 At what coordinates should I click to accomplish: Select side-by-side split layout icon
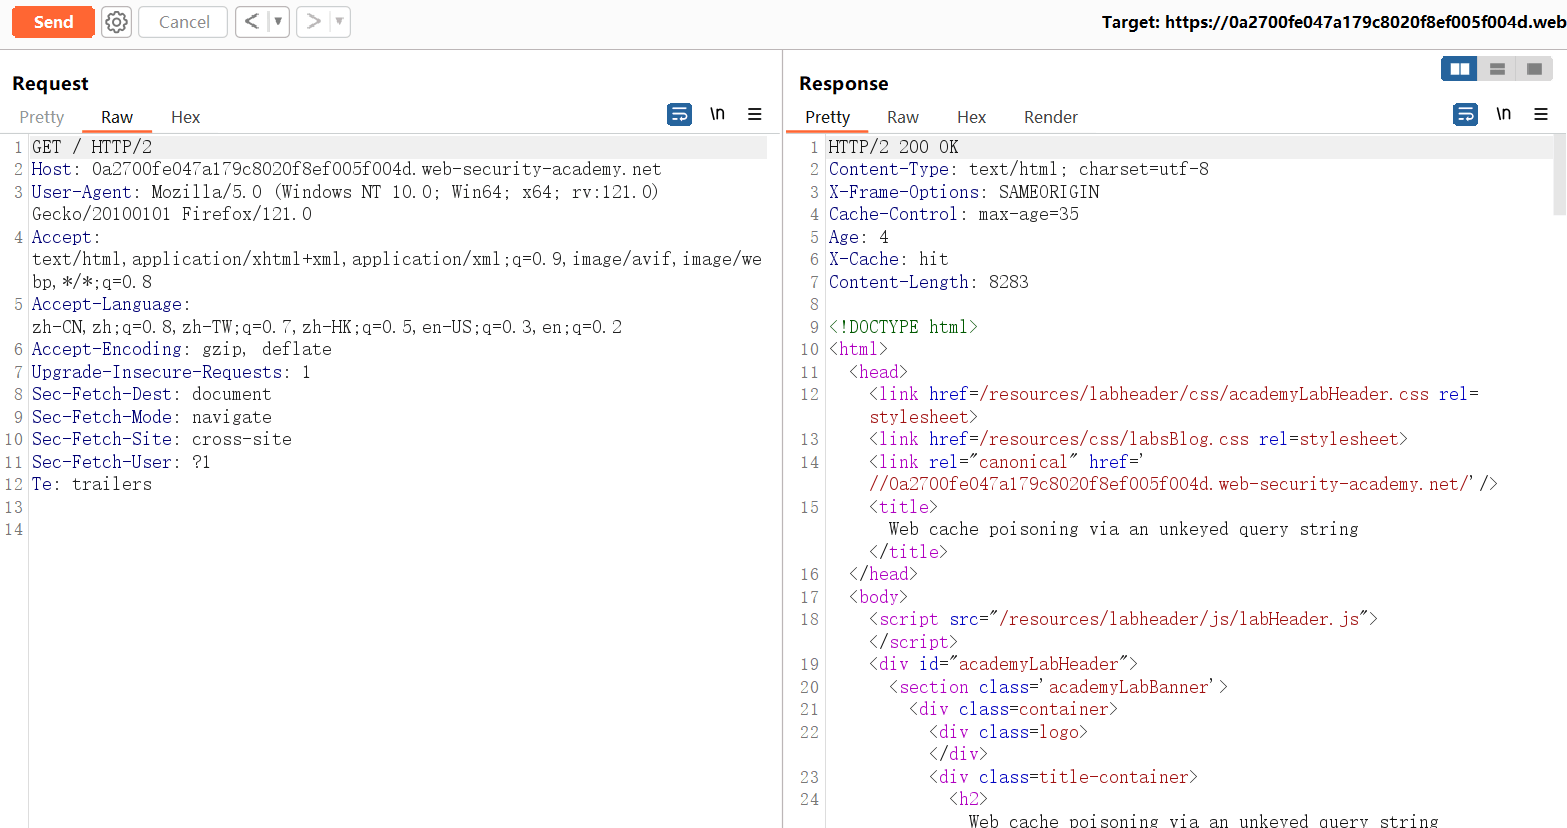[1459, 69]
